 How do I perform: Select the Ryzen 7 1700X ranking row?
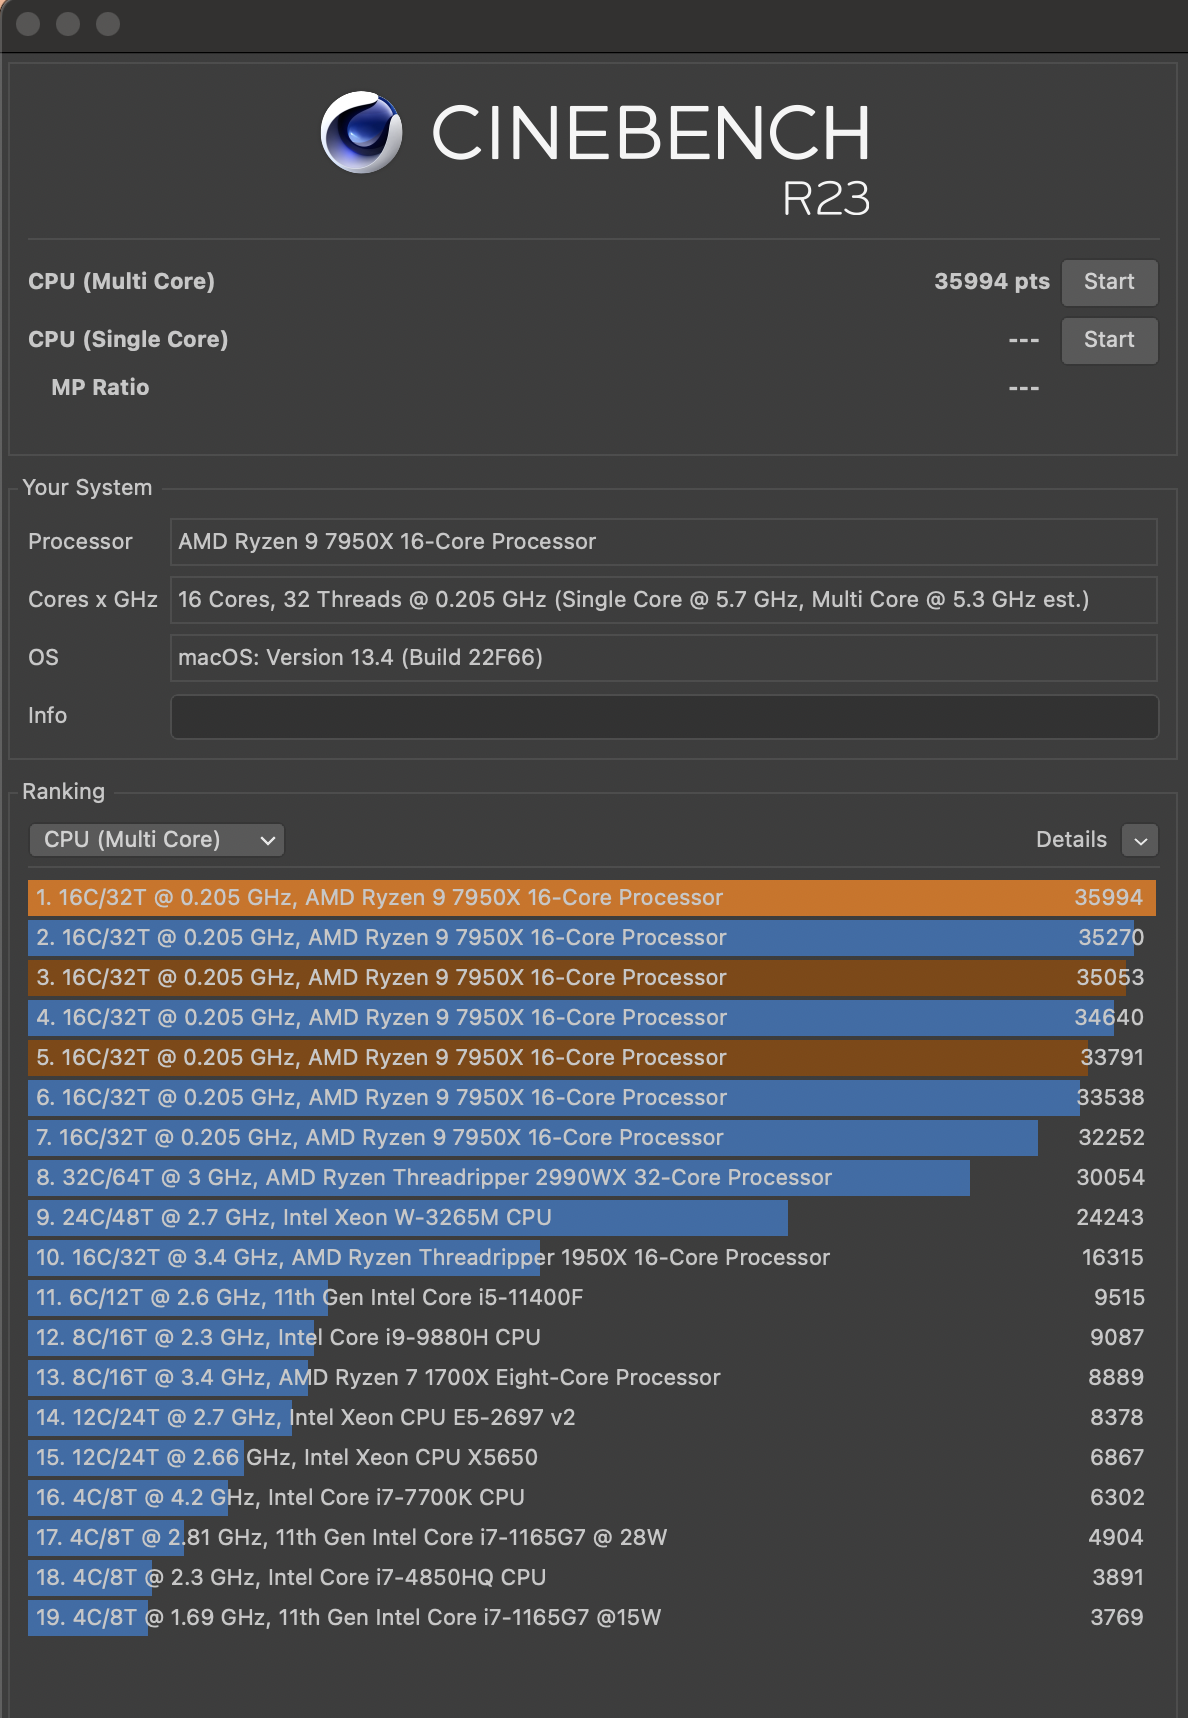(x=592, y=1378)
